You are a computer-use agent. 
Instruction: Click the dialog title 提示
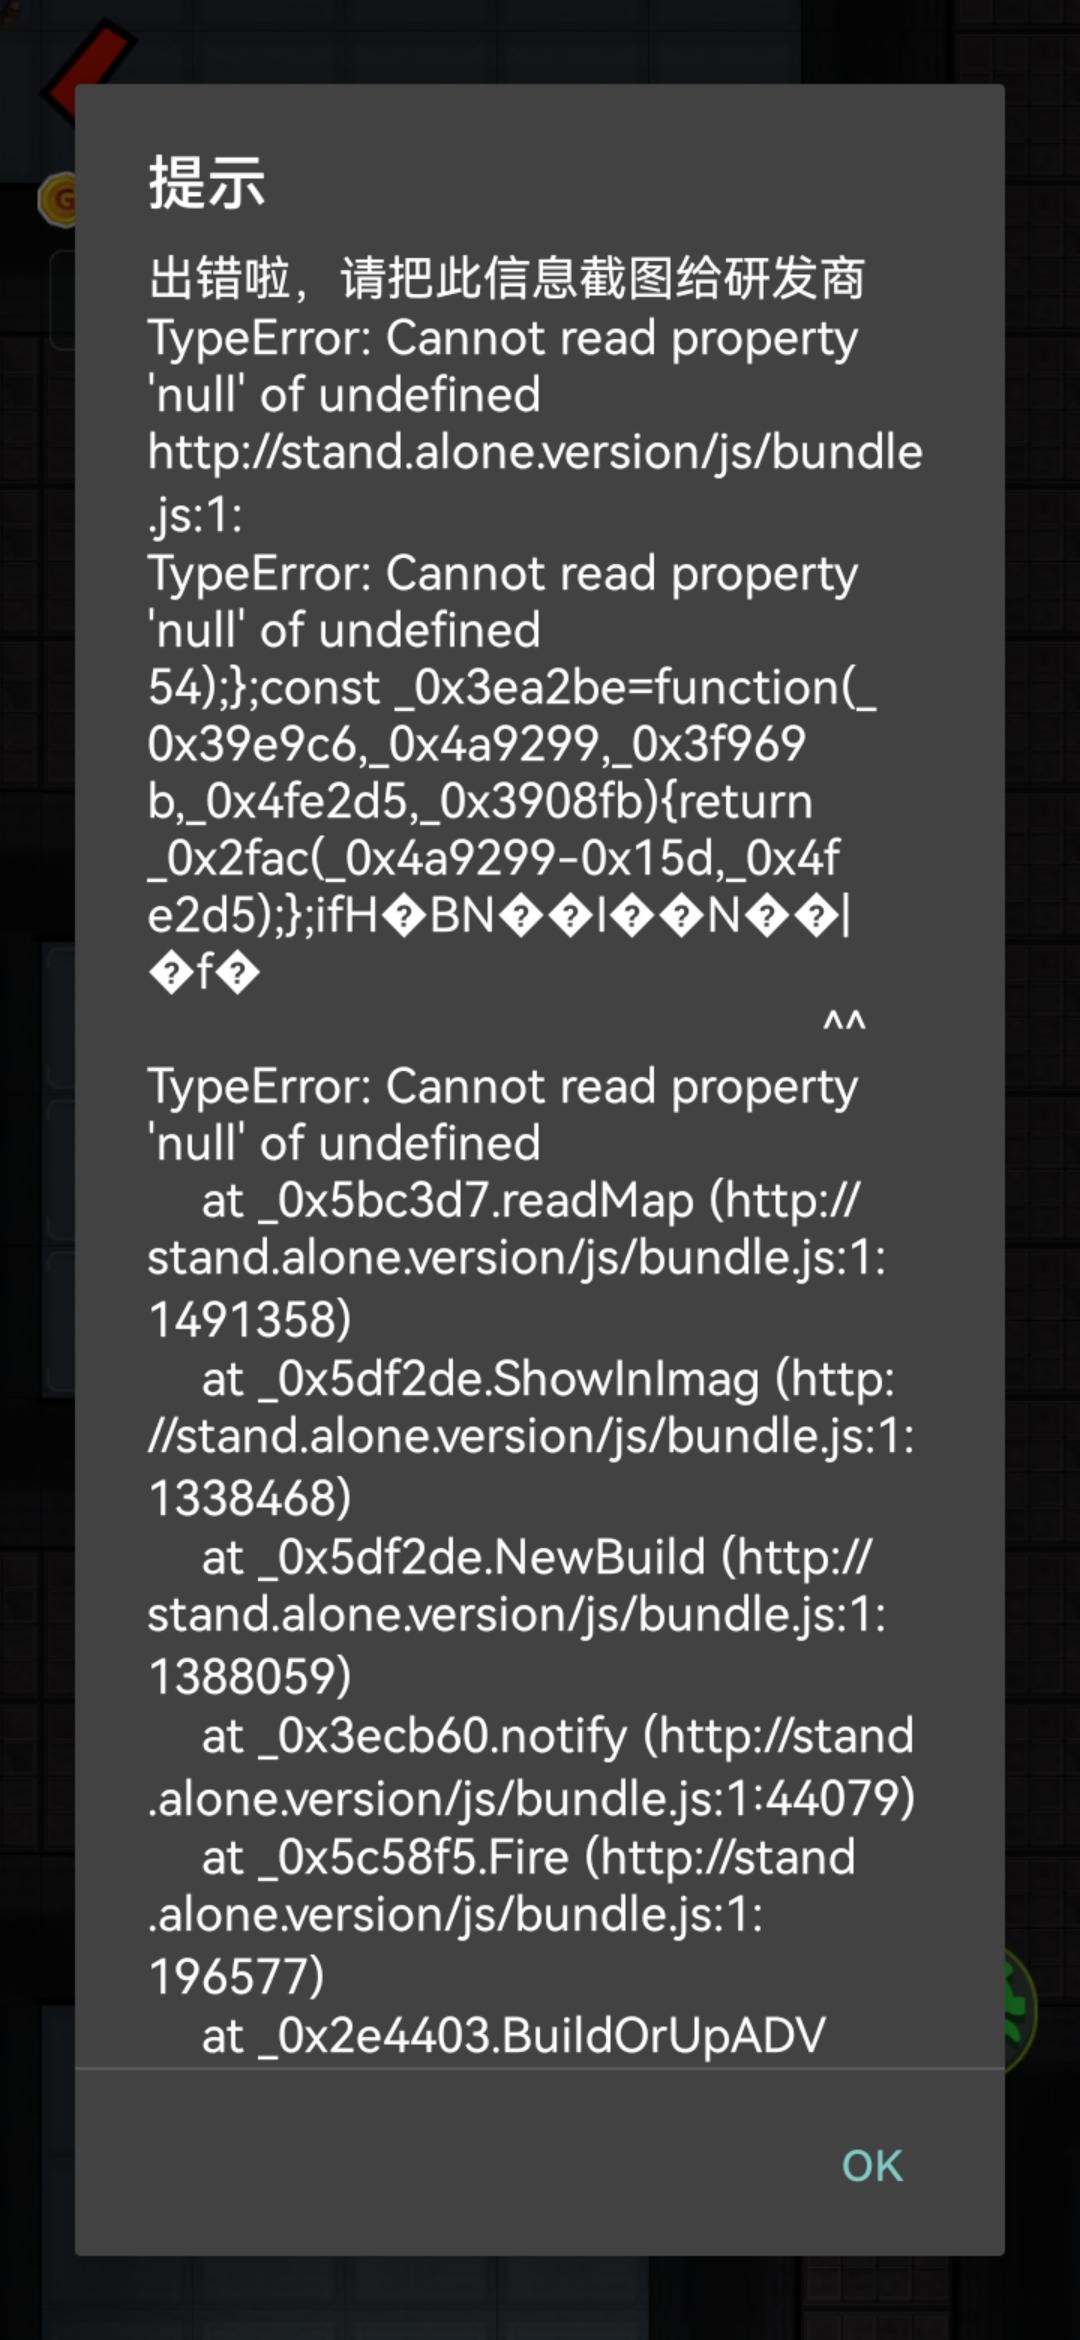pyautogui.click(x=207, y=183)
